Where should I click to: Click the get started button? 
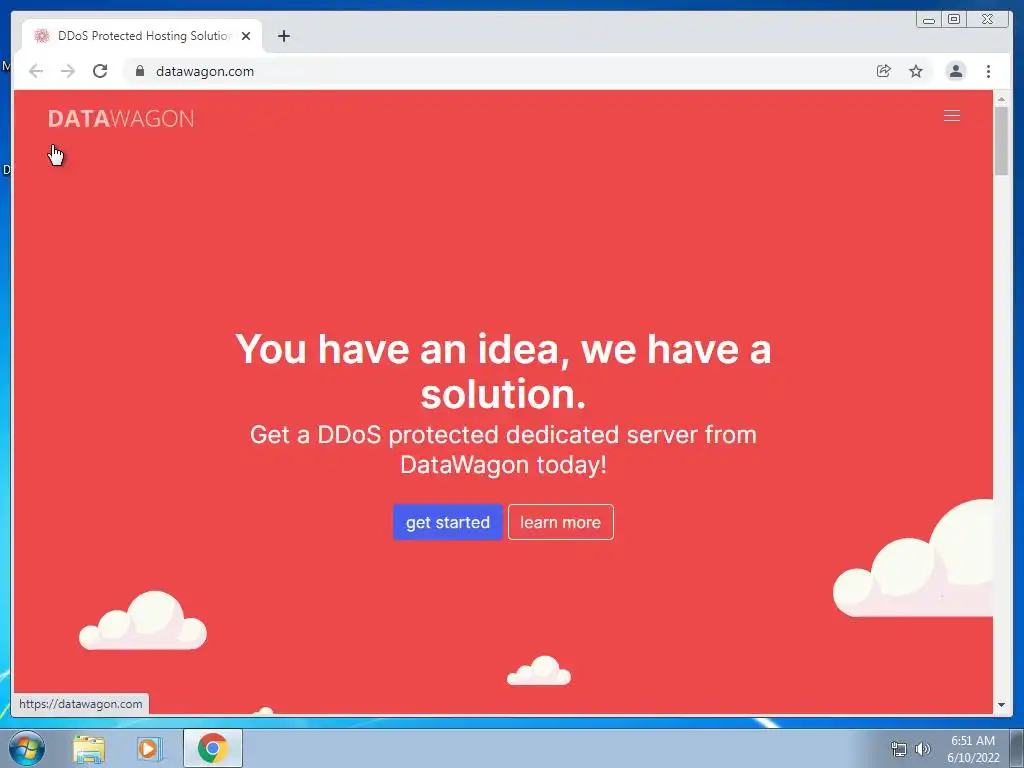coord(447,522)
